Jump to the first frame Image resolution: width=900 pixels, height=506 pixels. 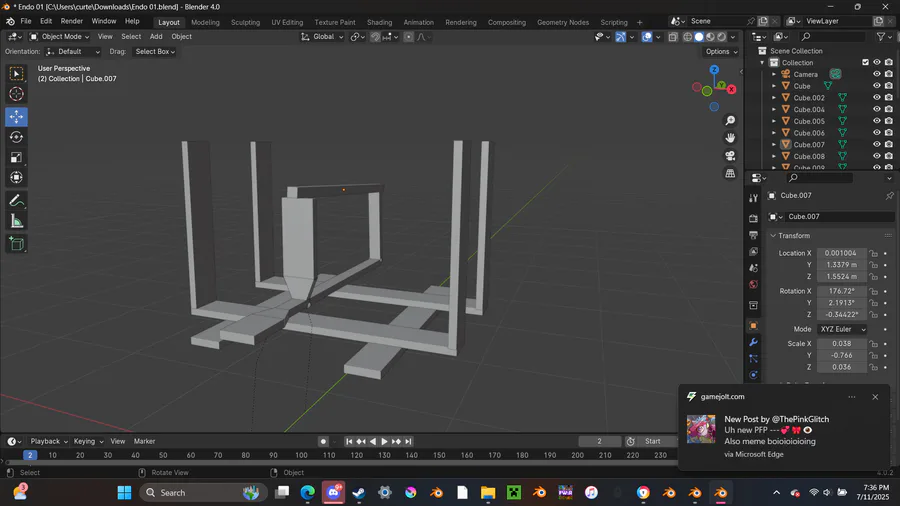coord(349,441)
